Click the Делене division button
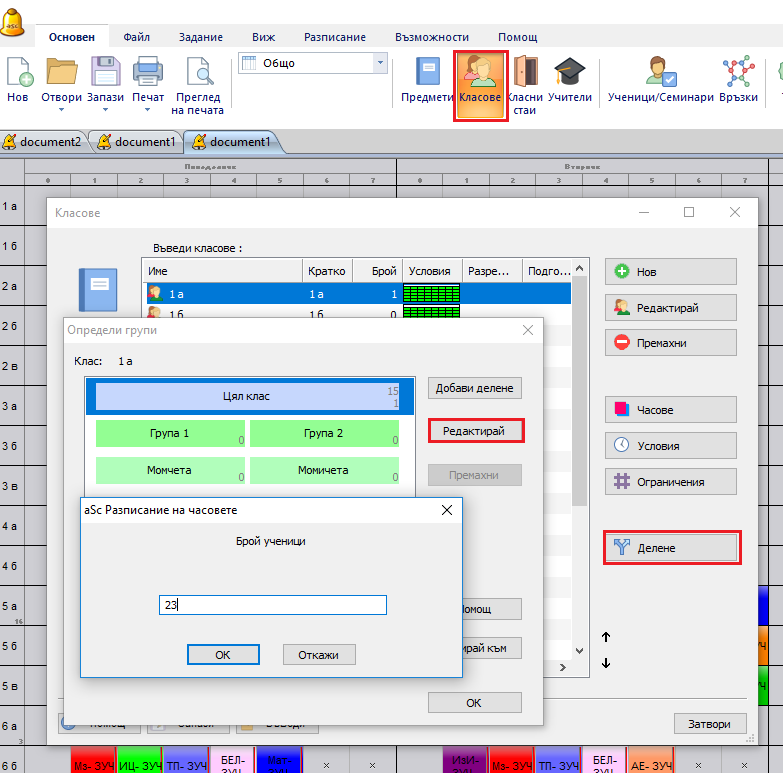The width and height of the screenshot is (783, 773). (x=671, y=548)
